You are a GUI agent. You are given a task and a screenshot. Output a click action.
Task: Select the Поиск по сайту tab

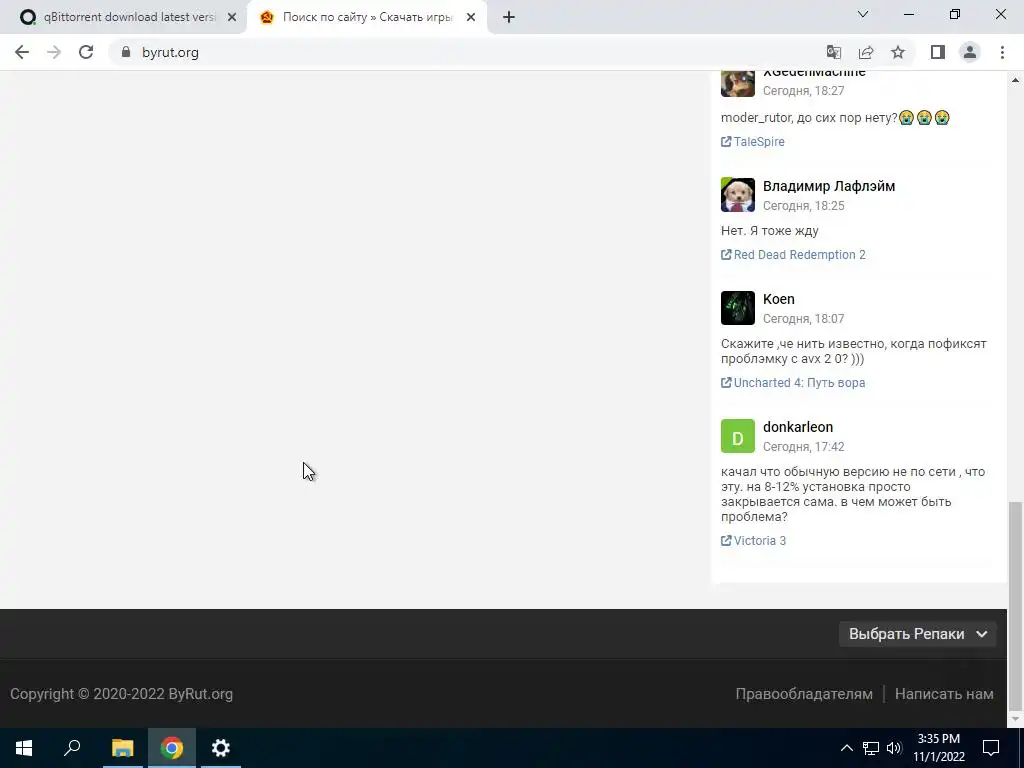click(367, 18)
